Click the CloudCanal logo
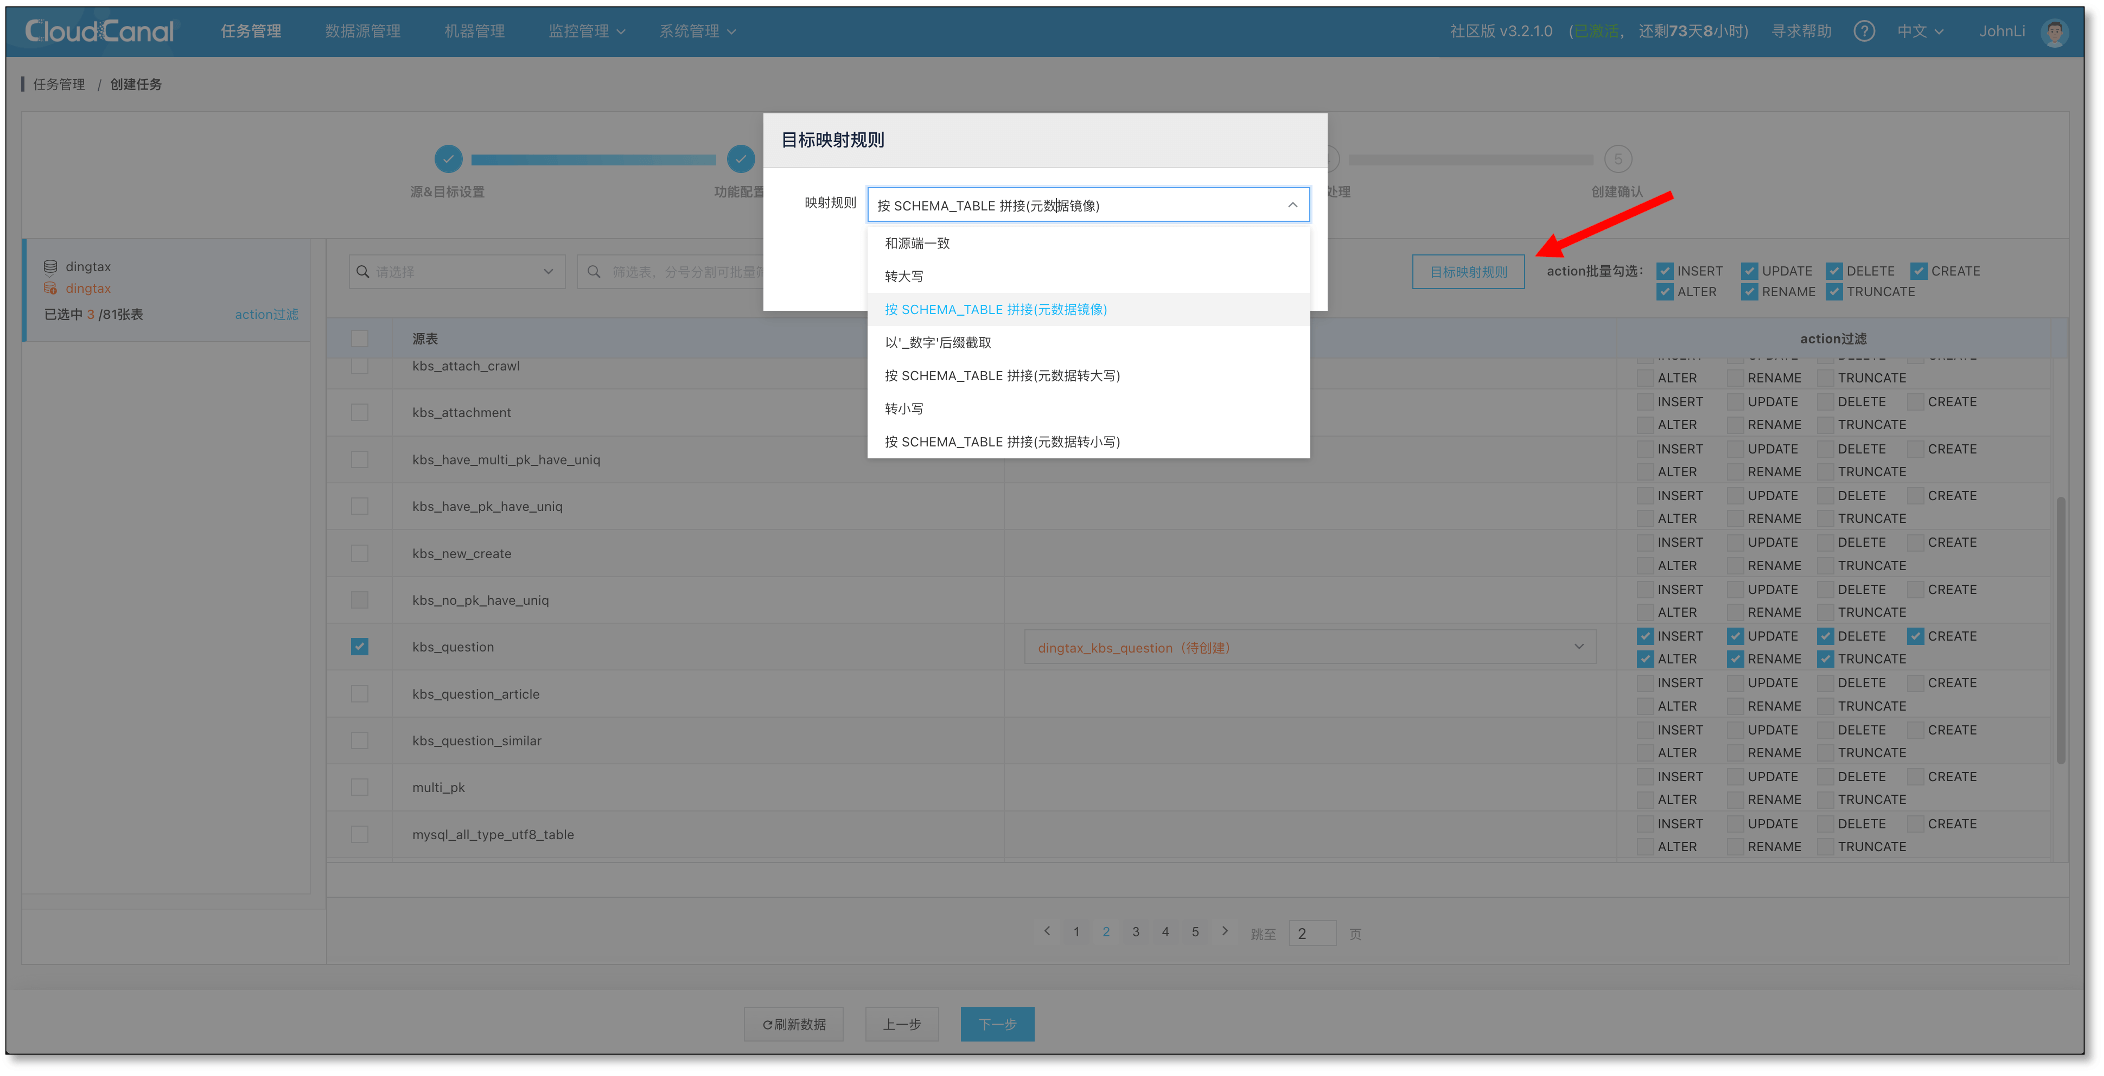The image size is (2104, 1076). pyautogui.click(x=99, y=31)
